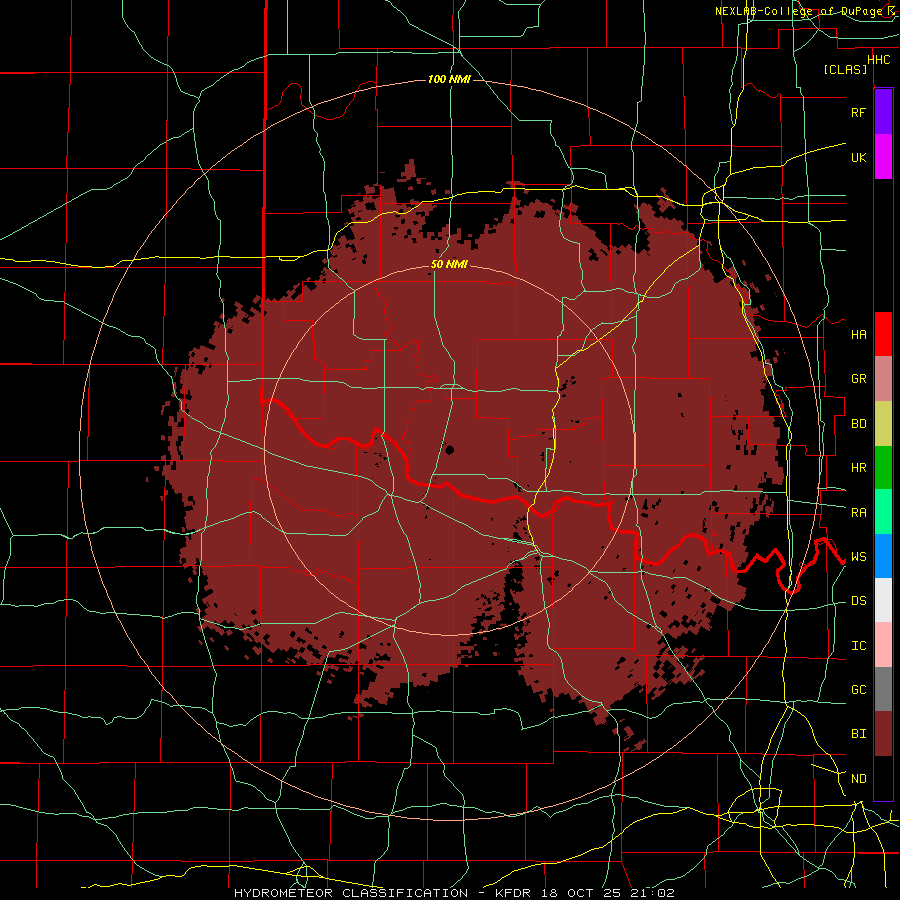Click the 50 NMI range ring label
Viewport: 900px width, 900px height.
pos(449,265)
